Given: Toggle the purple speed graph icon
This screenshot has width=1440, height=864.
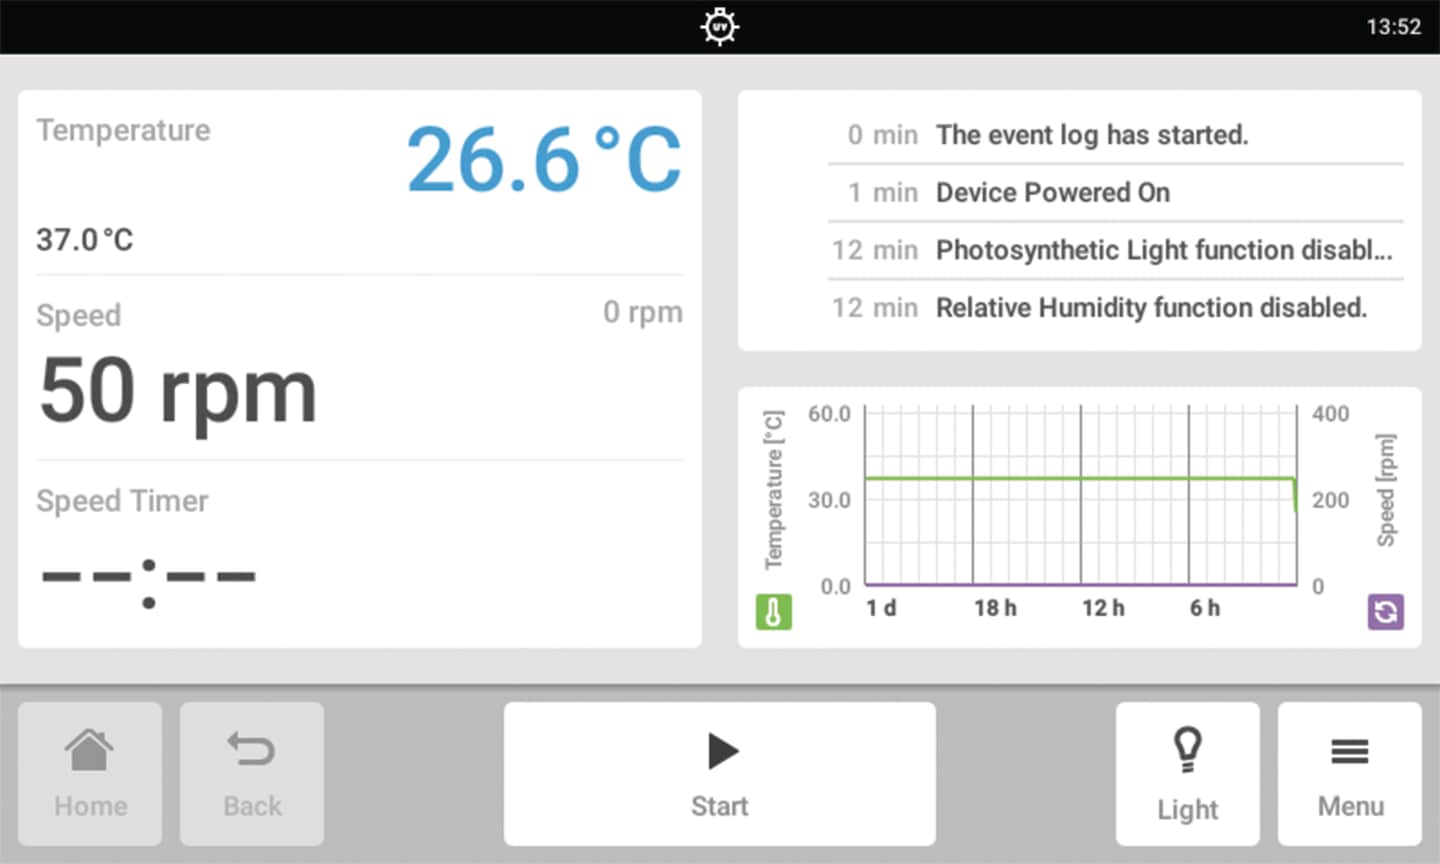Looking at the screenshot, I should pos(1385,612).
